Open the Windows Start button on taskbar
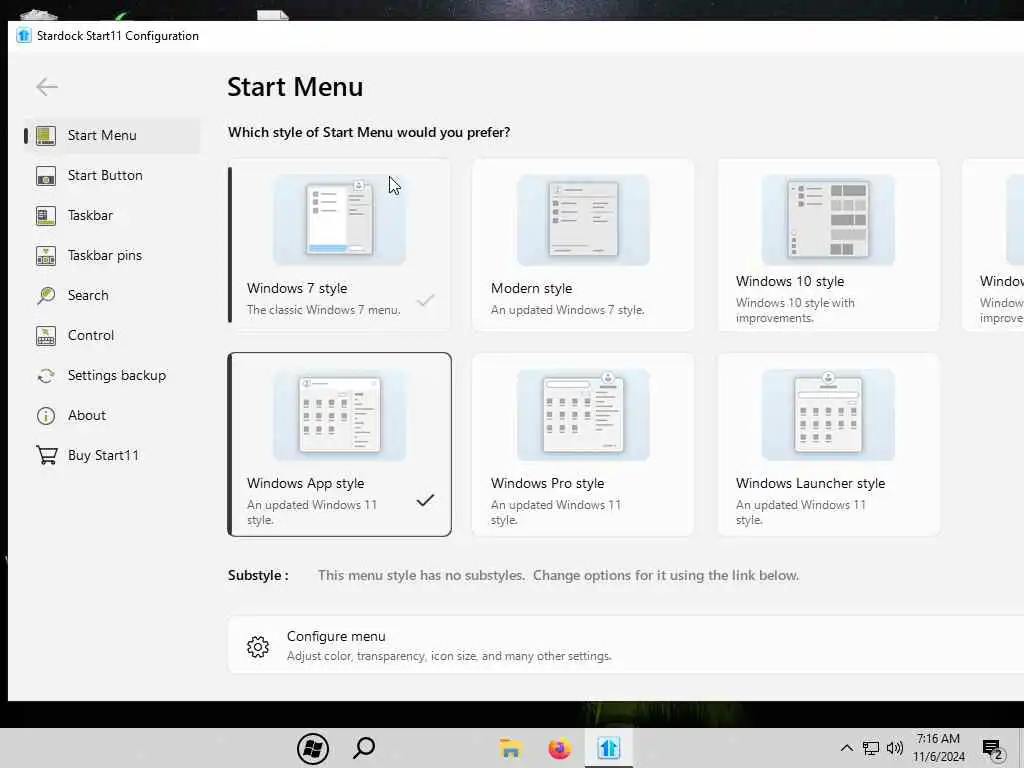The width and height of the screenshot is (1024, 768). click(313, 748)
